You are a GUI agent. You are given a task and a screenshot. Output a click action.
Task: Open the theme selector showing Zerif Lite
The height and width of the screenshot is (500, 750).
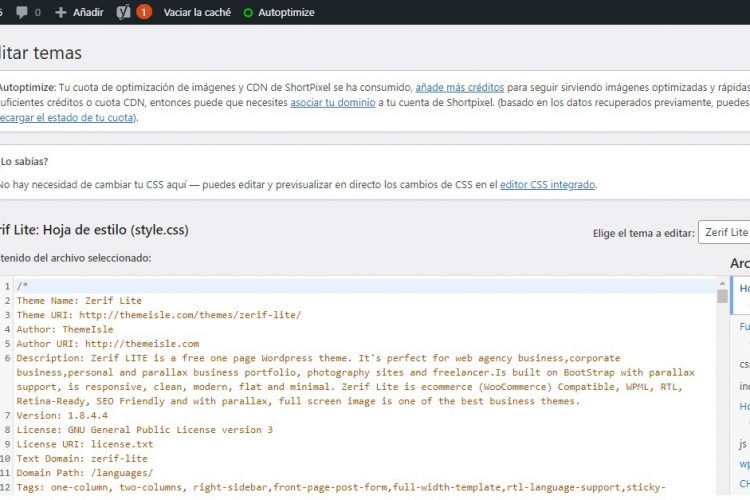724,232
